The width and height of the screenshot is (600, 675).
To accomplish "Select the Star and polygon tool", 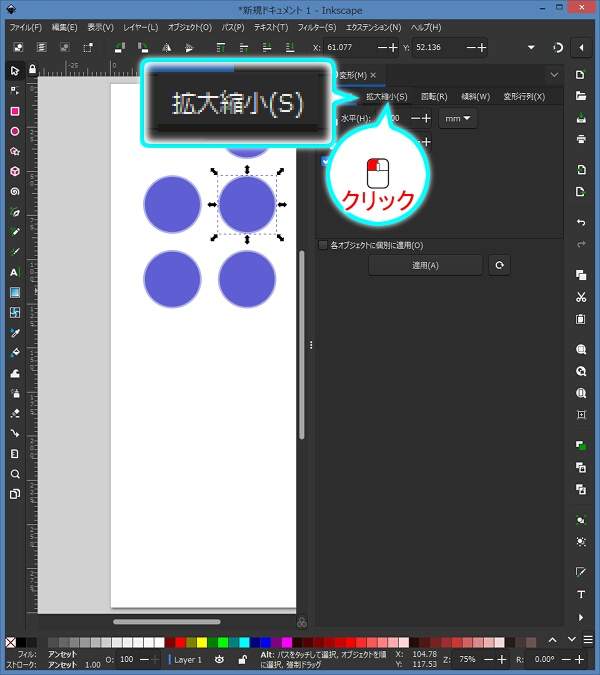I will click(15, 152).
